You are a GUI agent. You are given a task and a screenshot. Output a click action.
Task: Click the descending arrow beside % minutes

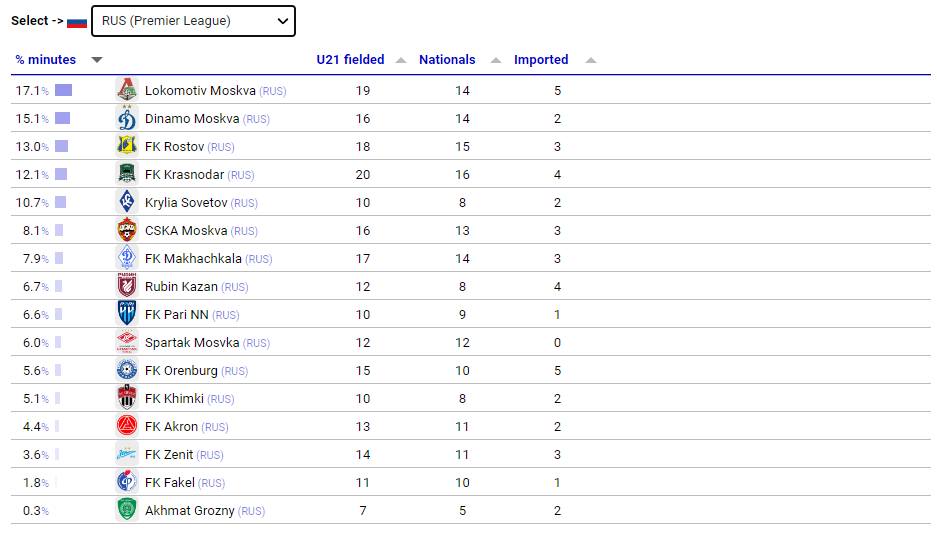[x=97, y=60]
